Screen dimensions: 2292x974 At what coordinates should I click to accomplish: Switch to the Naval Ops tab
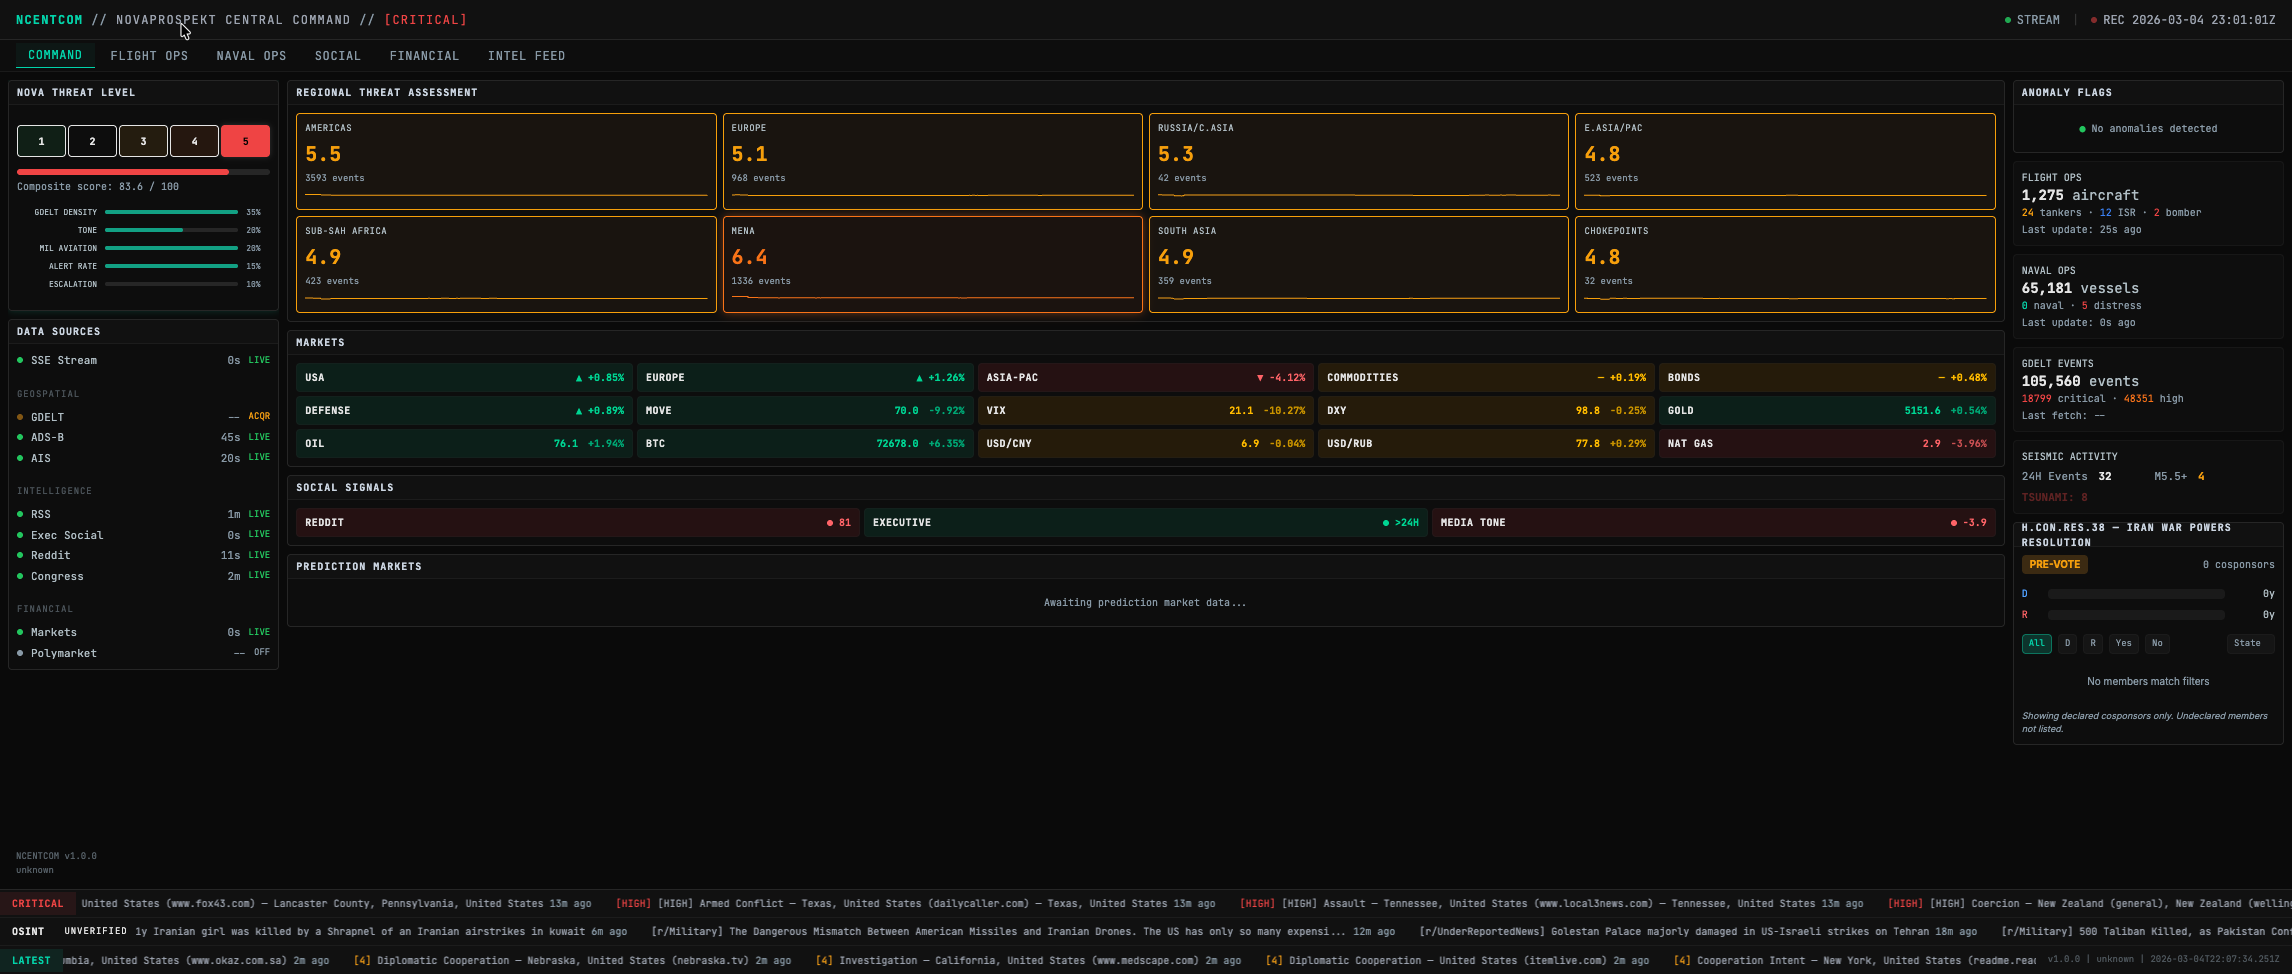coord(251,56)
